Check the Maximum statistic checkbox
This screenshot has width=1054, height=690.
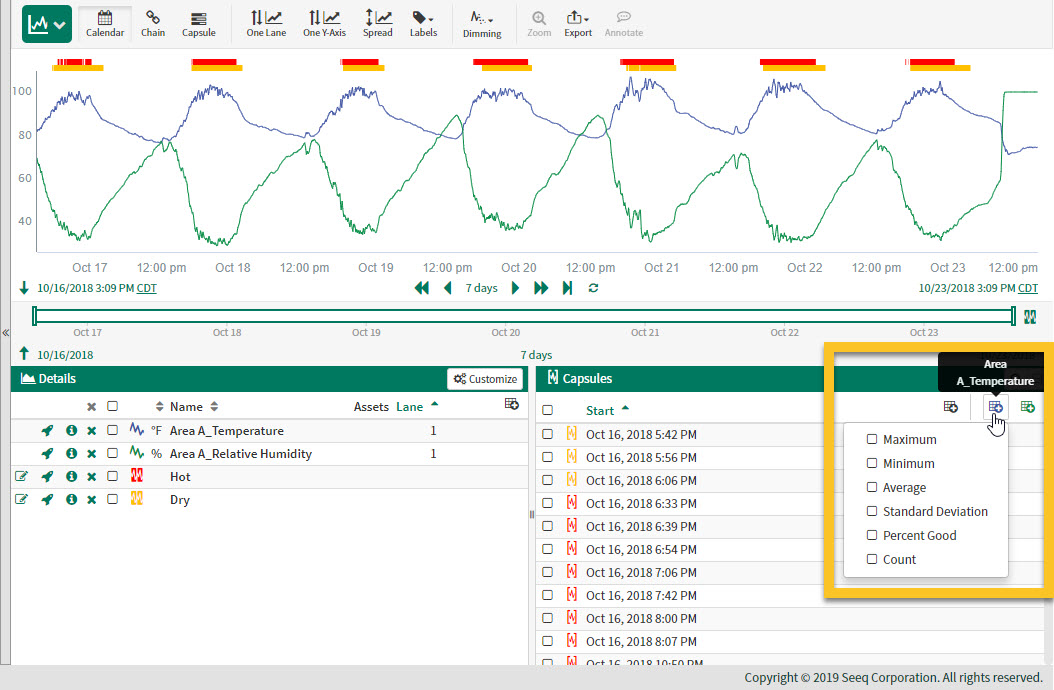click(x=872, y=440)
